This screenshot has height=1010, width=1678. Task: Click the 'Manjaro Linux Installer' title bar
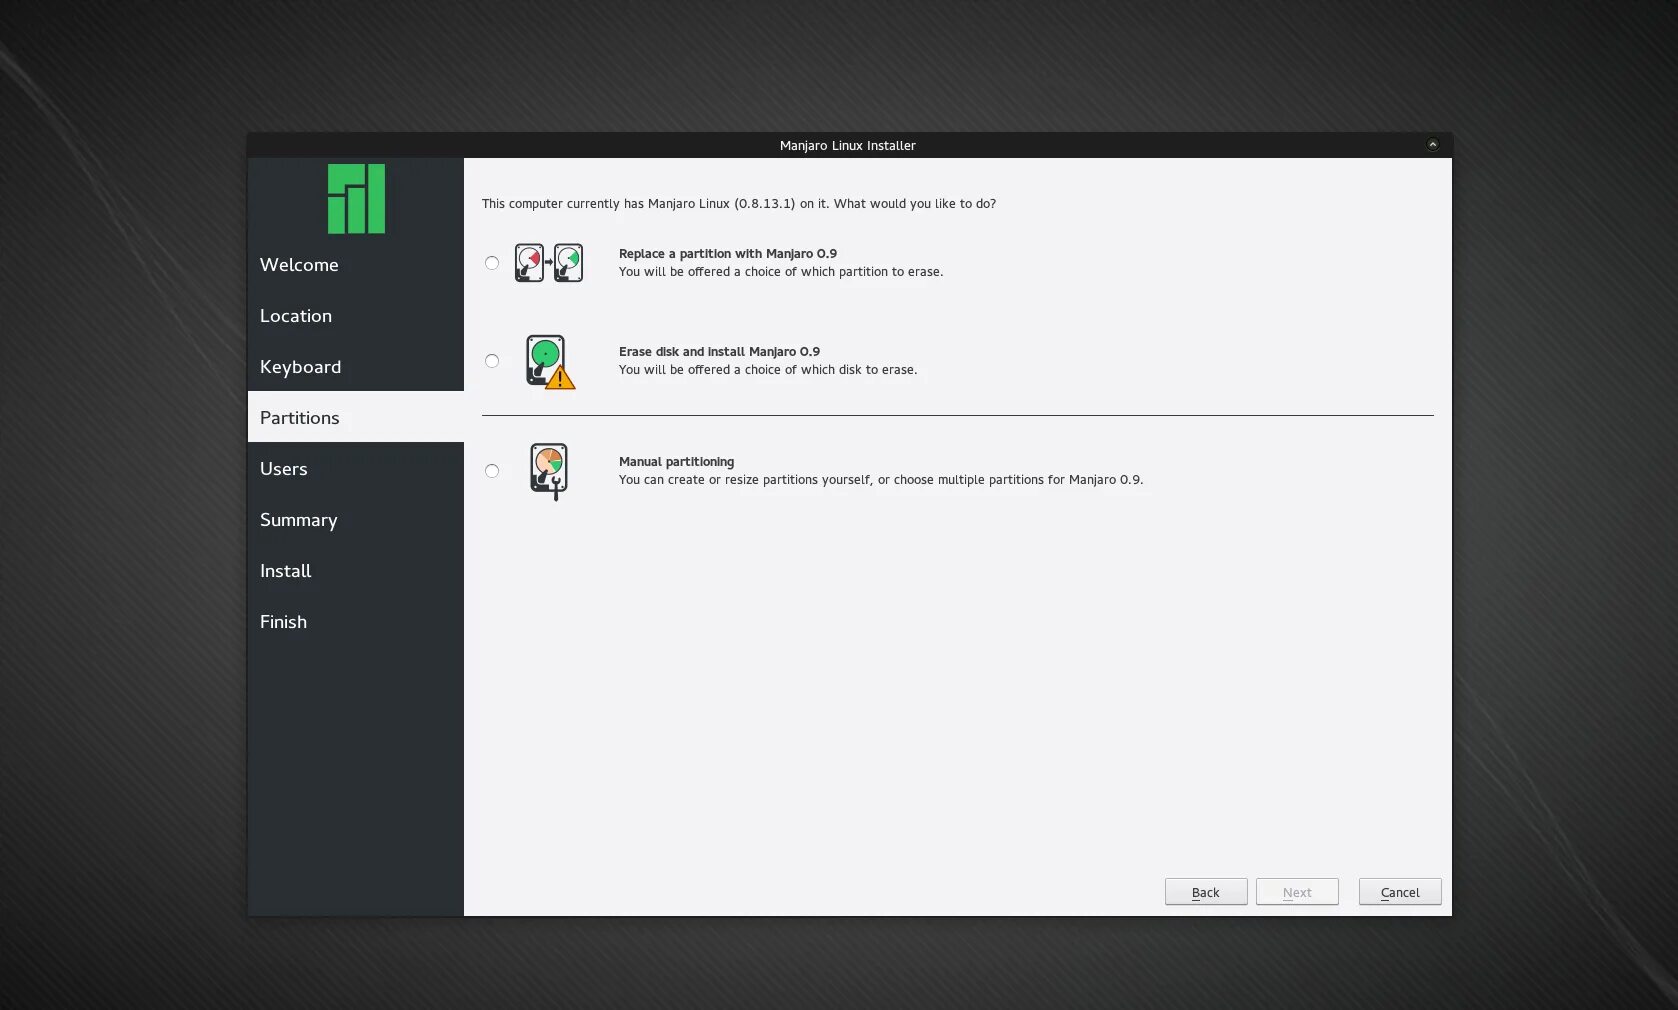point(847,145)
